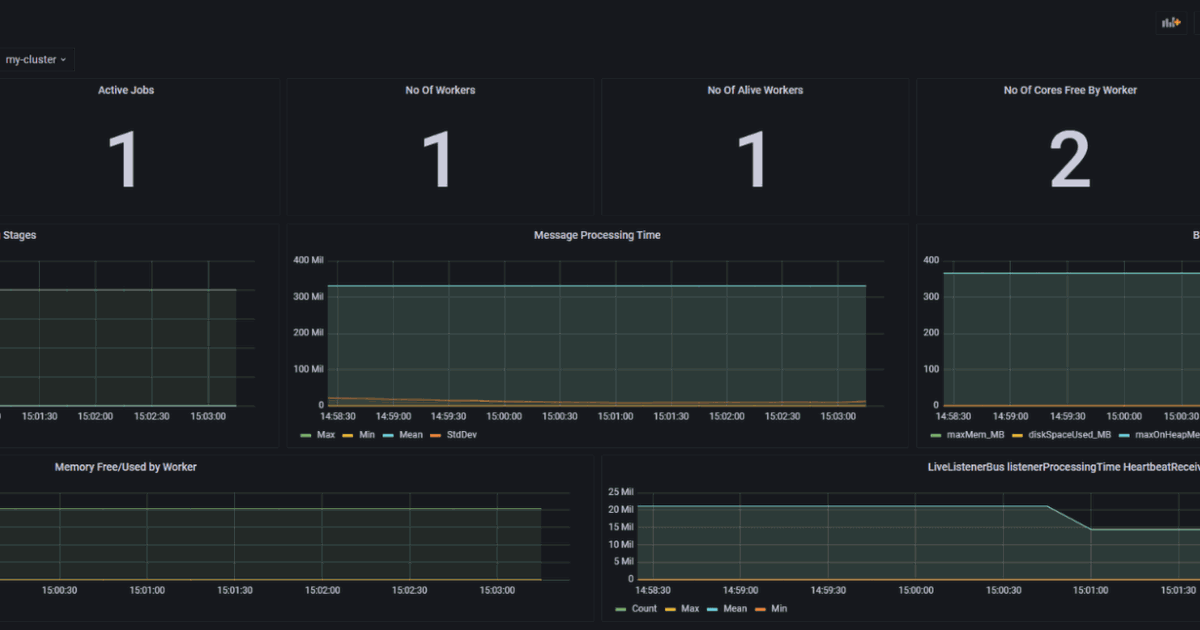The height and width of the screenshot is (630, 1200).
Task: Click the Active Jobs value 1
Action: (x=124, y=160)
